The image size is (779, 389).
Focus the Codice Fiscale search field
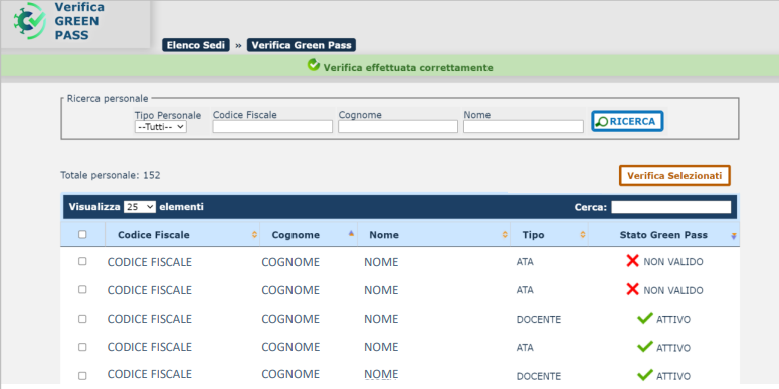[x=273, y=127]
